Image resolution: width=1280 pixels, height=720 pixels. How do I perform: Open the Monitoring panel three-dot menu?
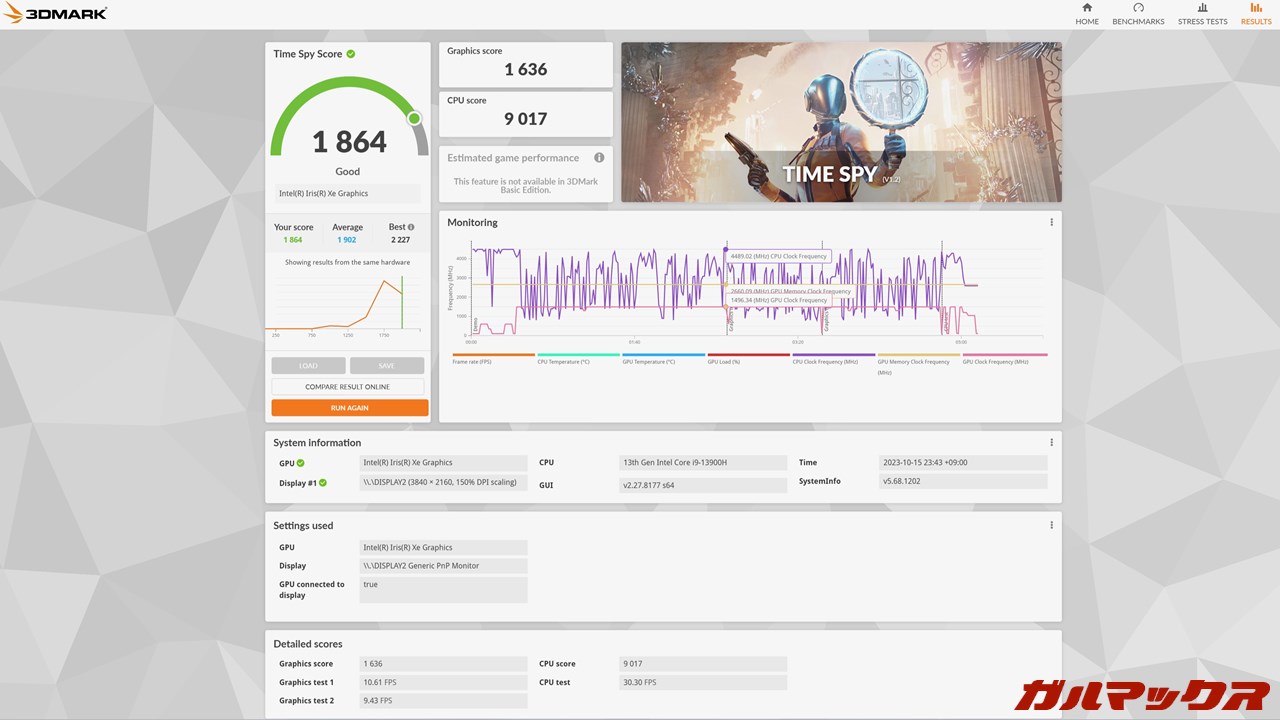coord(1051,223)
